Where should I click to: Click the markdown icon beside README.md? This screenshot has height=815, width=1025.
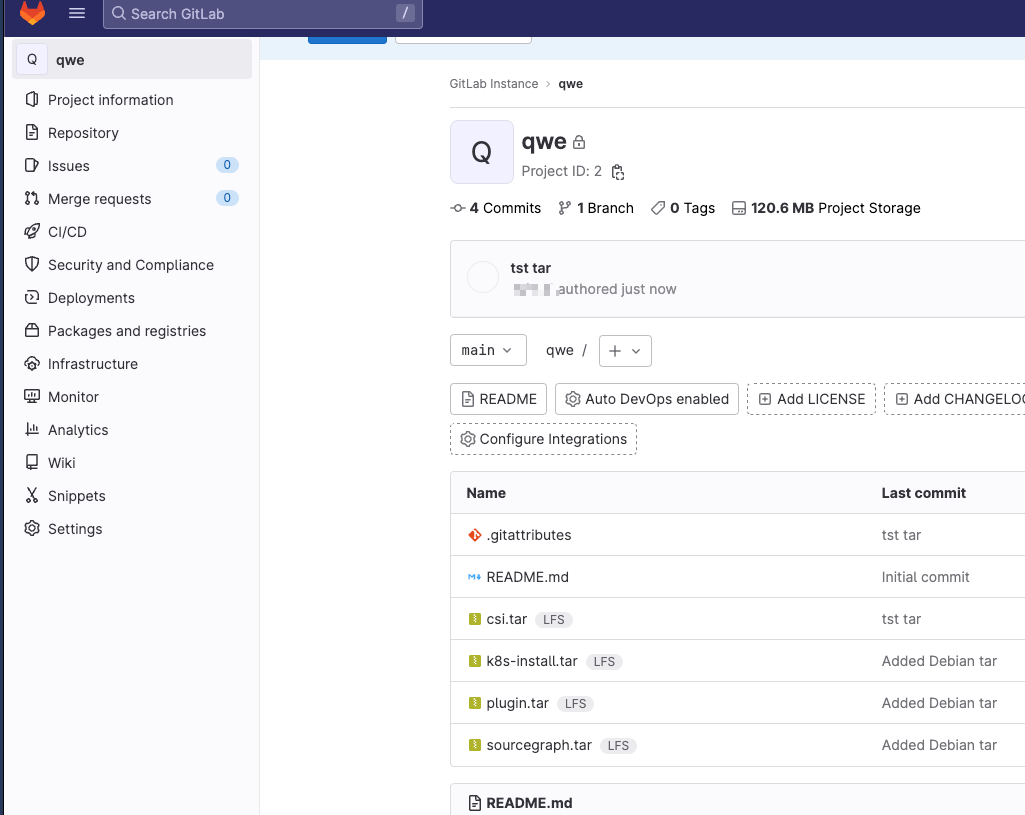475,577
